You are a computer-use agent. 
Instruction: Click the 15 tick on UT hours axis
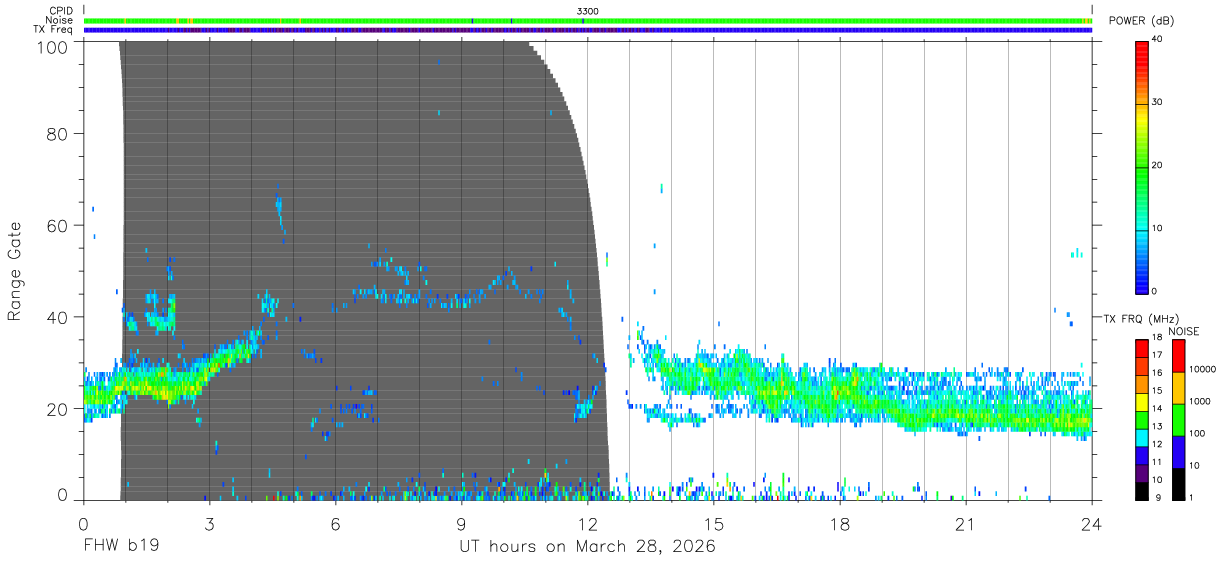(x=714, y=524)
